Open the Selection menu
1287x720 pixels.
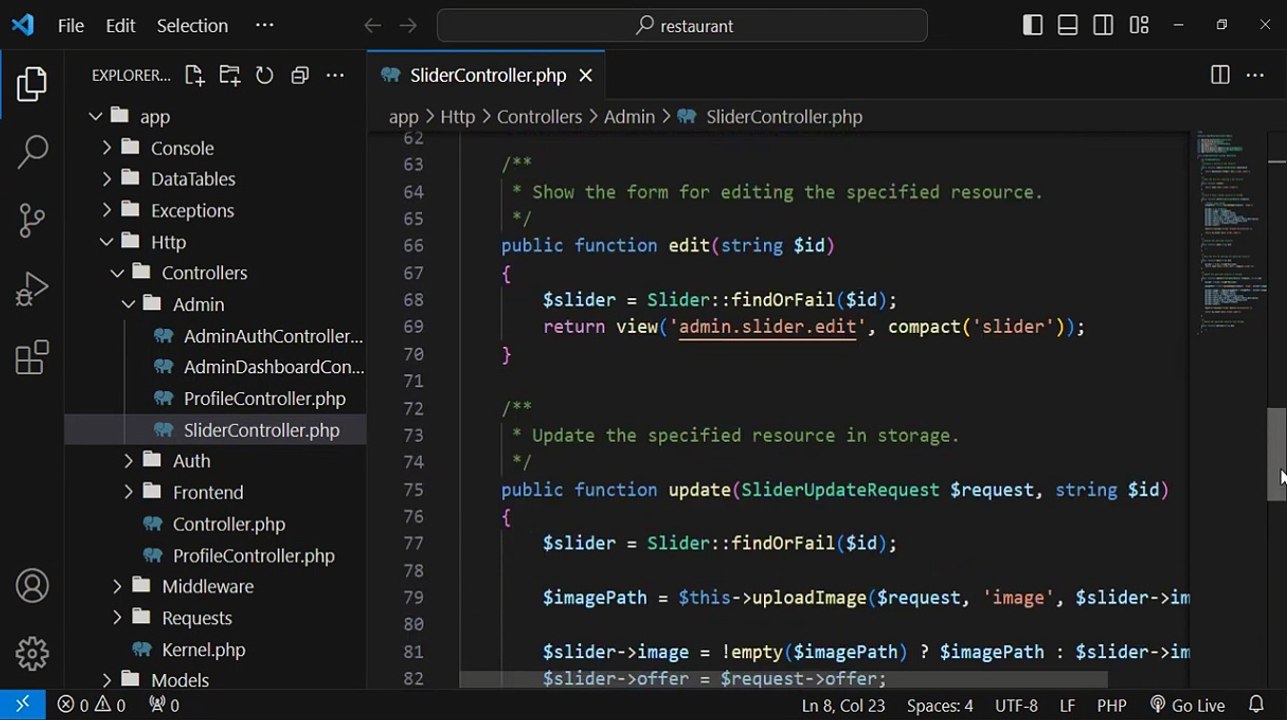point(192,26)
